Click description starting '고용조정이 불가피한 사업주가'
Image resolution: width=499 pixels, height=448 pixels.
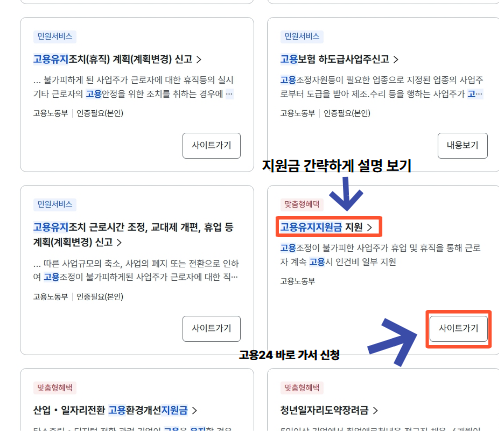click(380, 255)
